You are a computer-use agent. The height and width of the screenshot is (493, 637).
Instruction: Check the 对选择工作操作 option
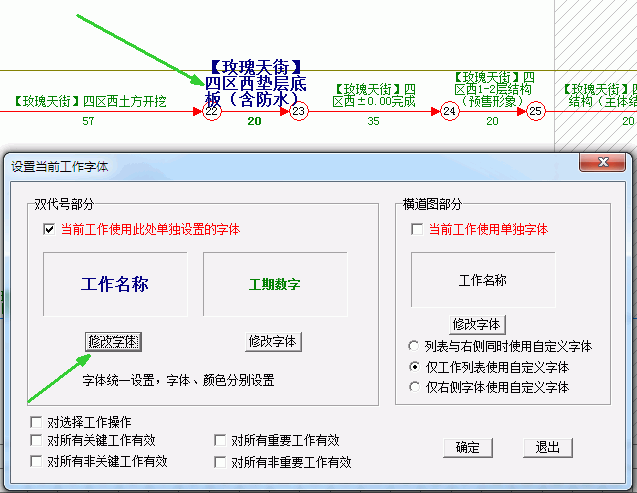tap(37, 422)
